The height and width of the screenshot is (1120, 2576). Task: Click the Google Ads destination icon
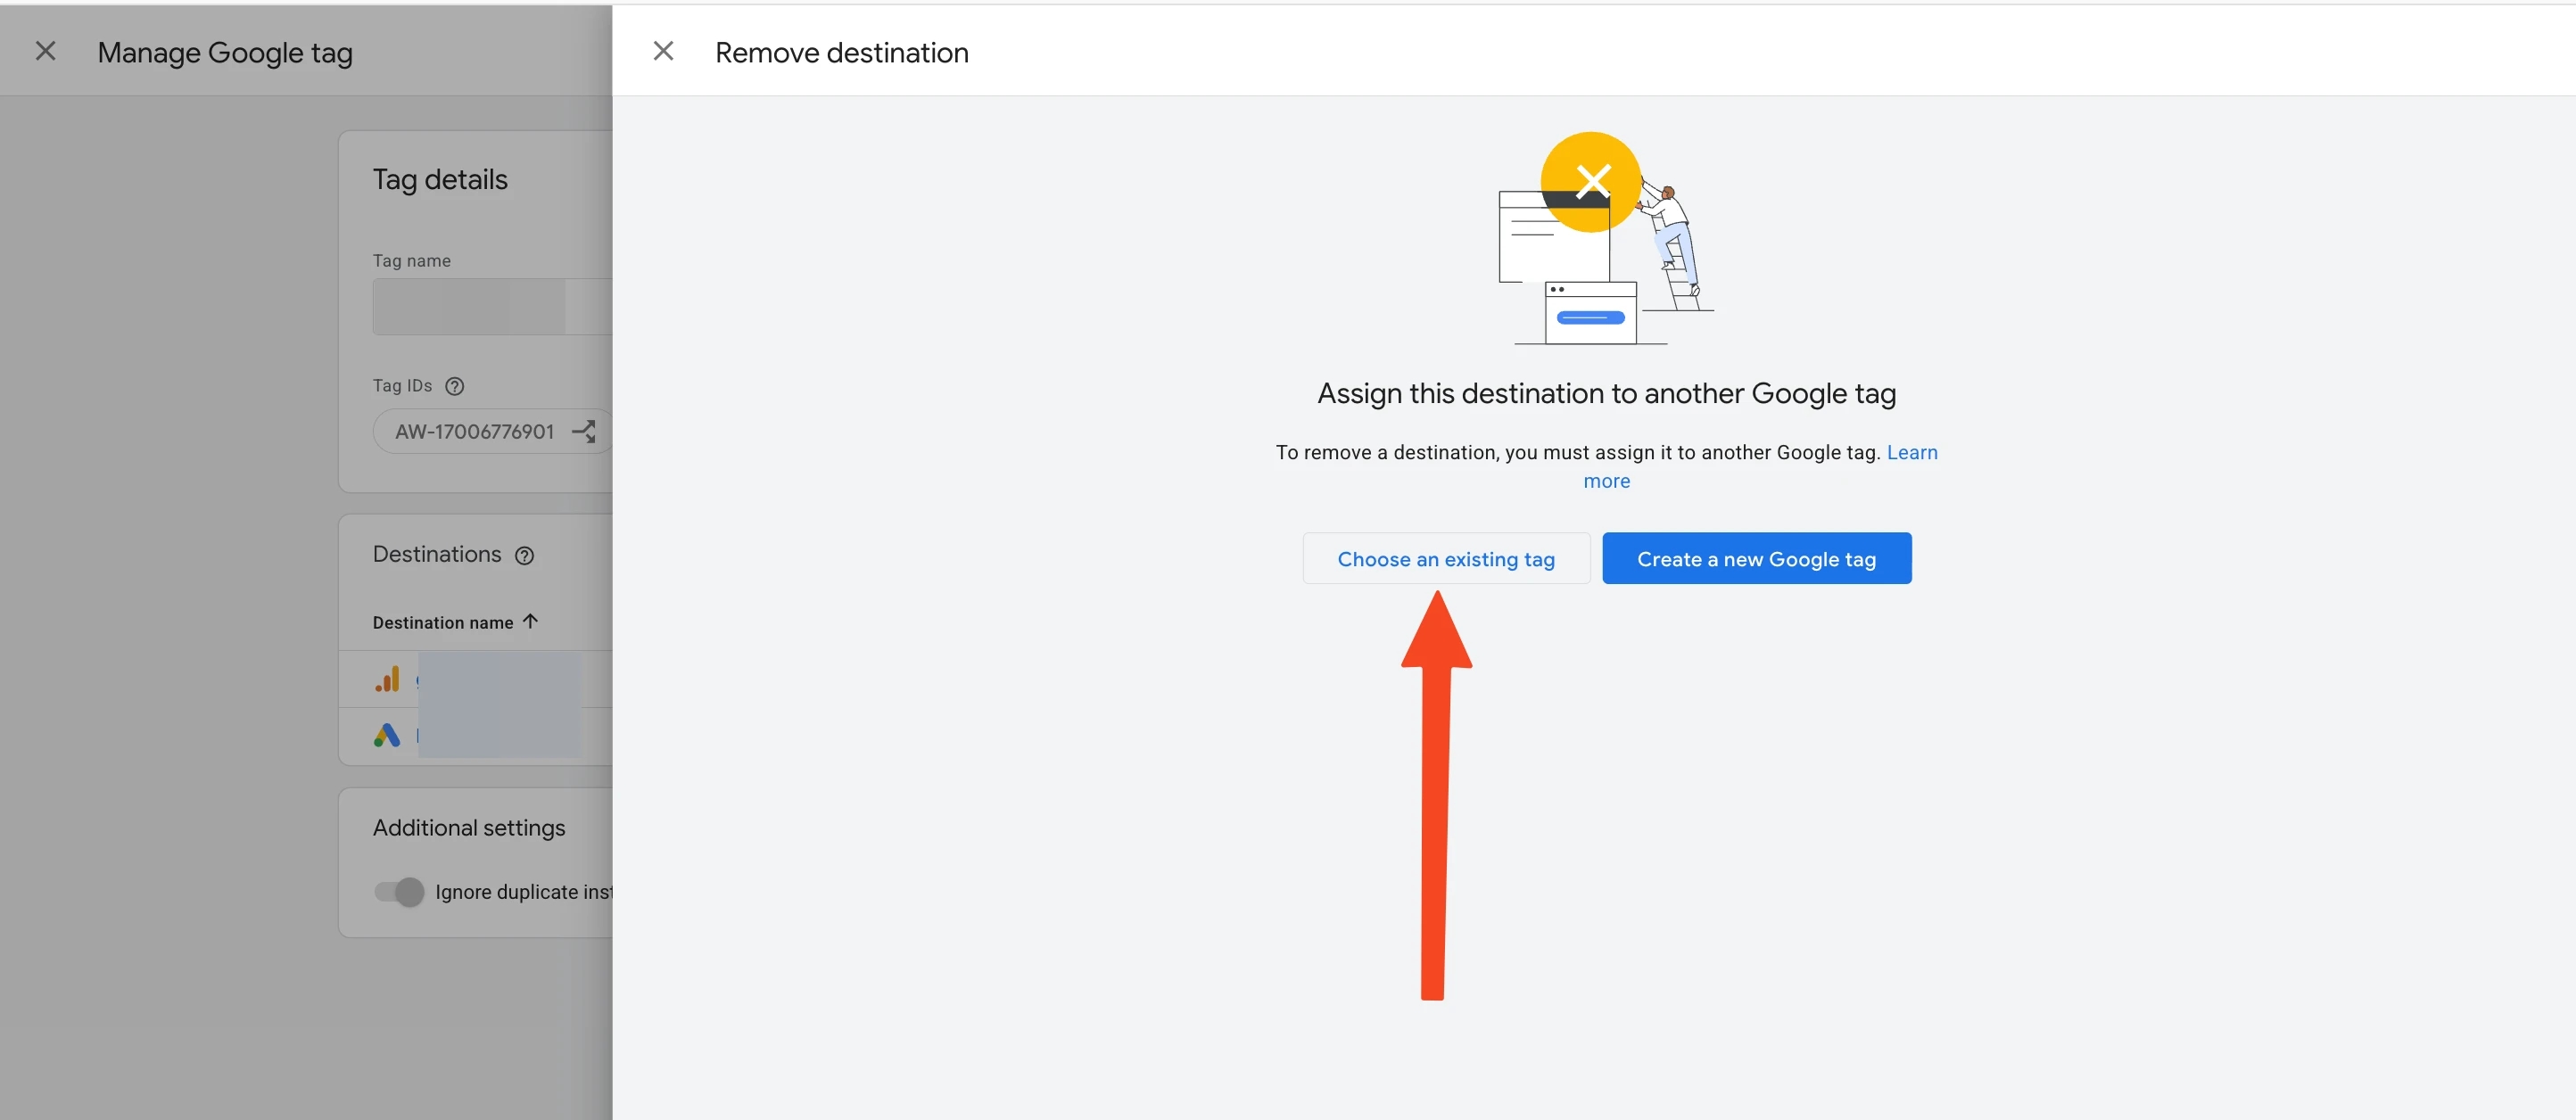tap(387, 736)
